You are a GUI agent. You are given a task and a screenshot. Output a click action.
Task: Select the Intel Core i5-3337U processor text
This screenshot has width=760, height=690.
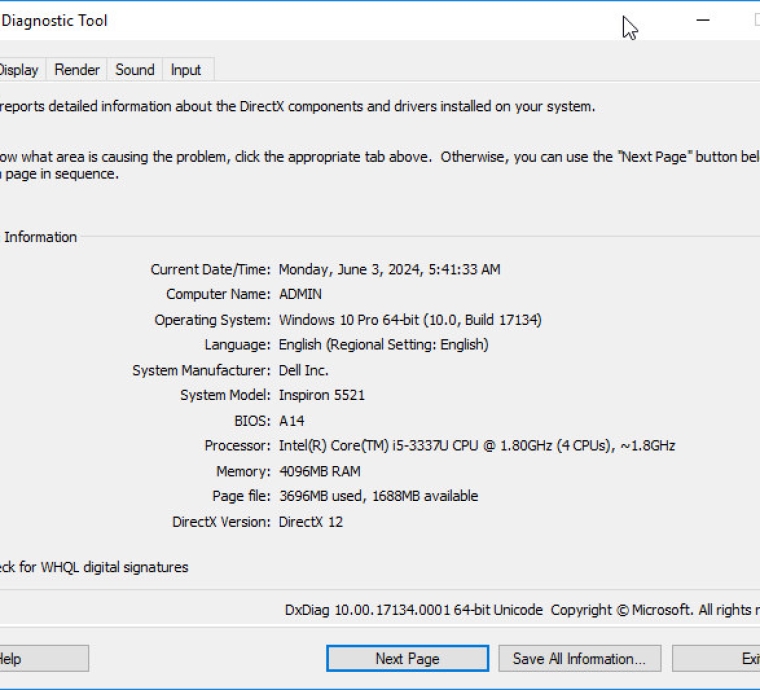[477, 445]
